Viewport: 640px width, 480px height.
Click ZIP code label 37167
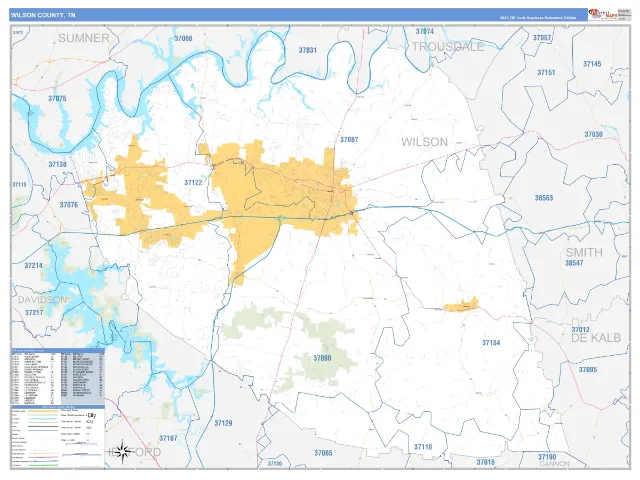168,438
